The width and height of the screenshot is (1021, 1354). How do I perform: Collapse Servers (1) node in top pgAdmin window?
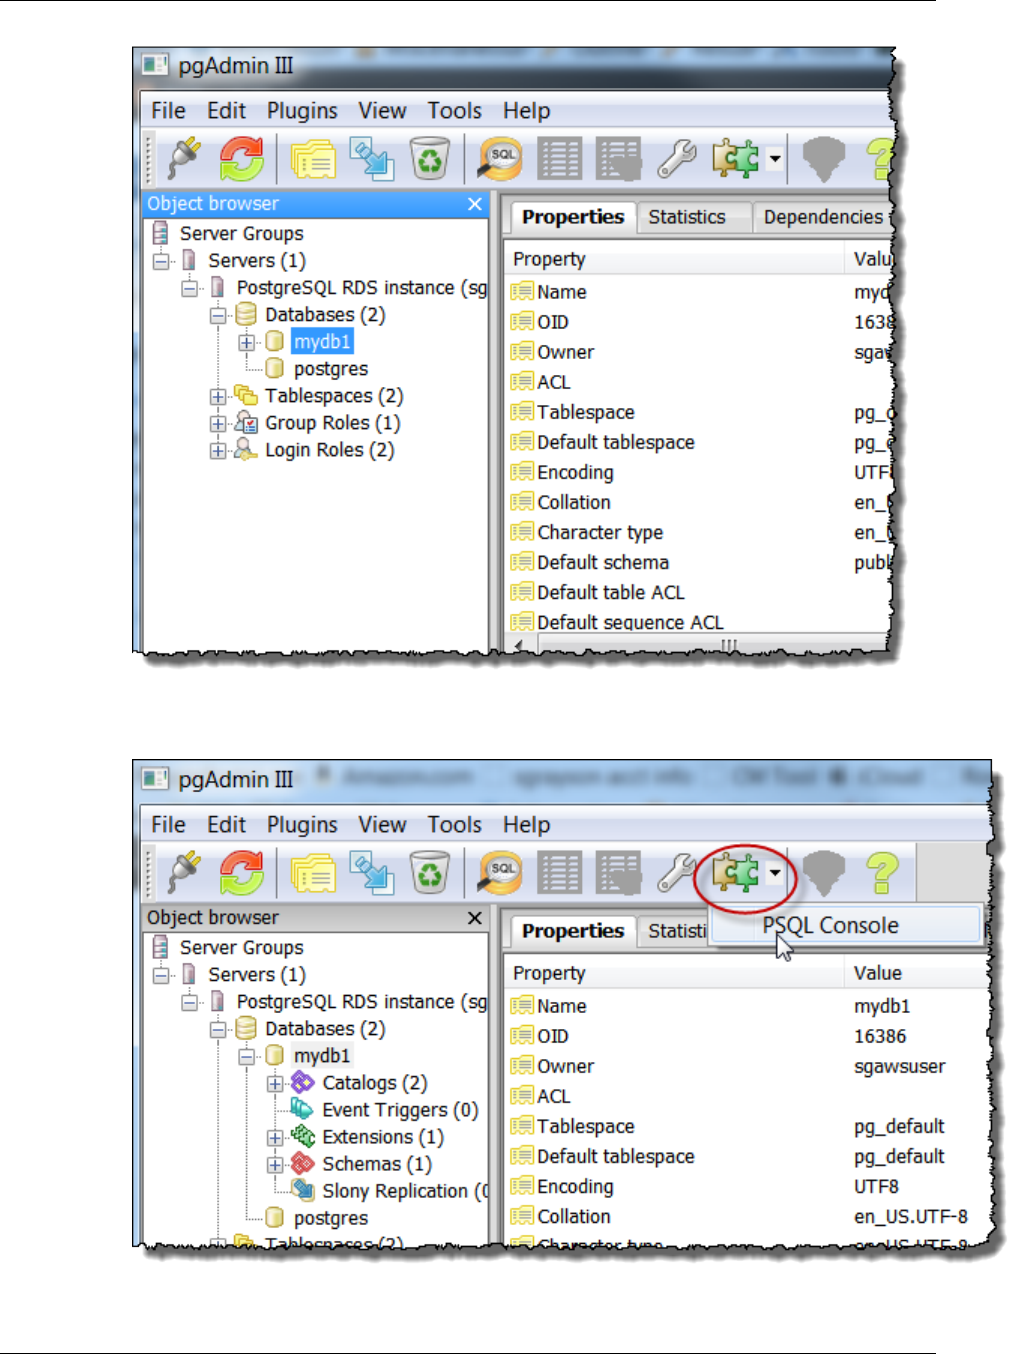[x=161, y=261]
